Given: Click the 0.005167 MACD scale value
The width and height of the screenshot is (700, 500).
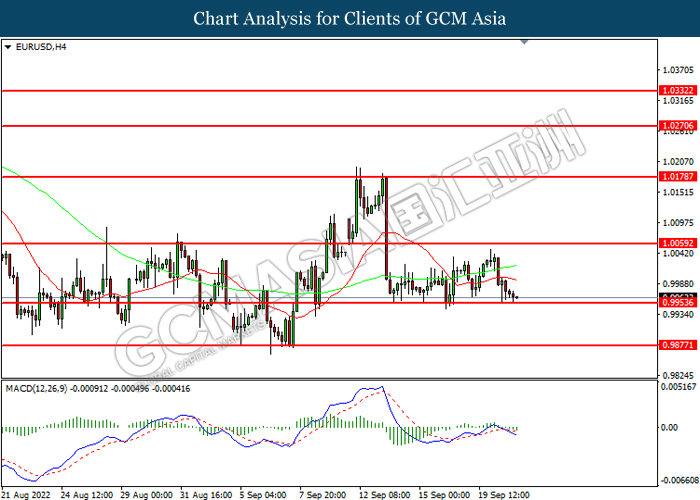Looking at the screenshot, I should coord(679,387).
